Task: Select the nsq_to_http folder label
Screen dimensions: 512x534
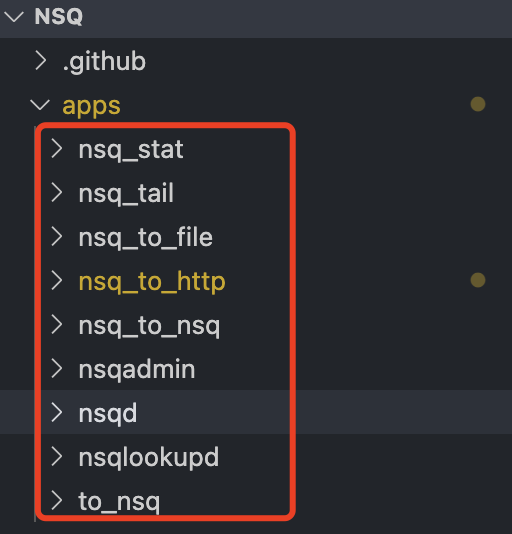Action: [152, 282]
